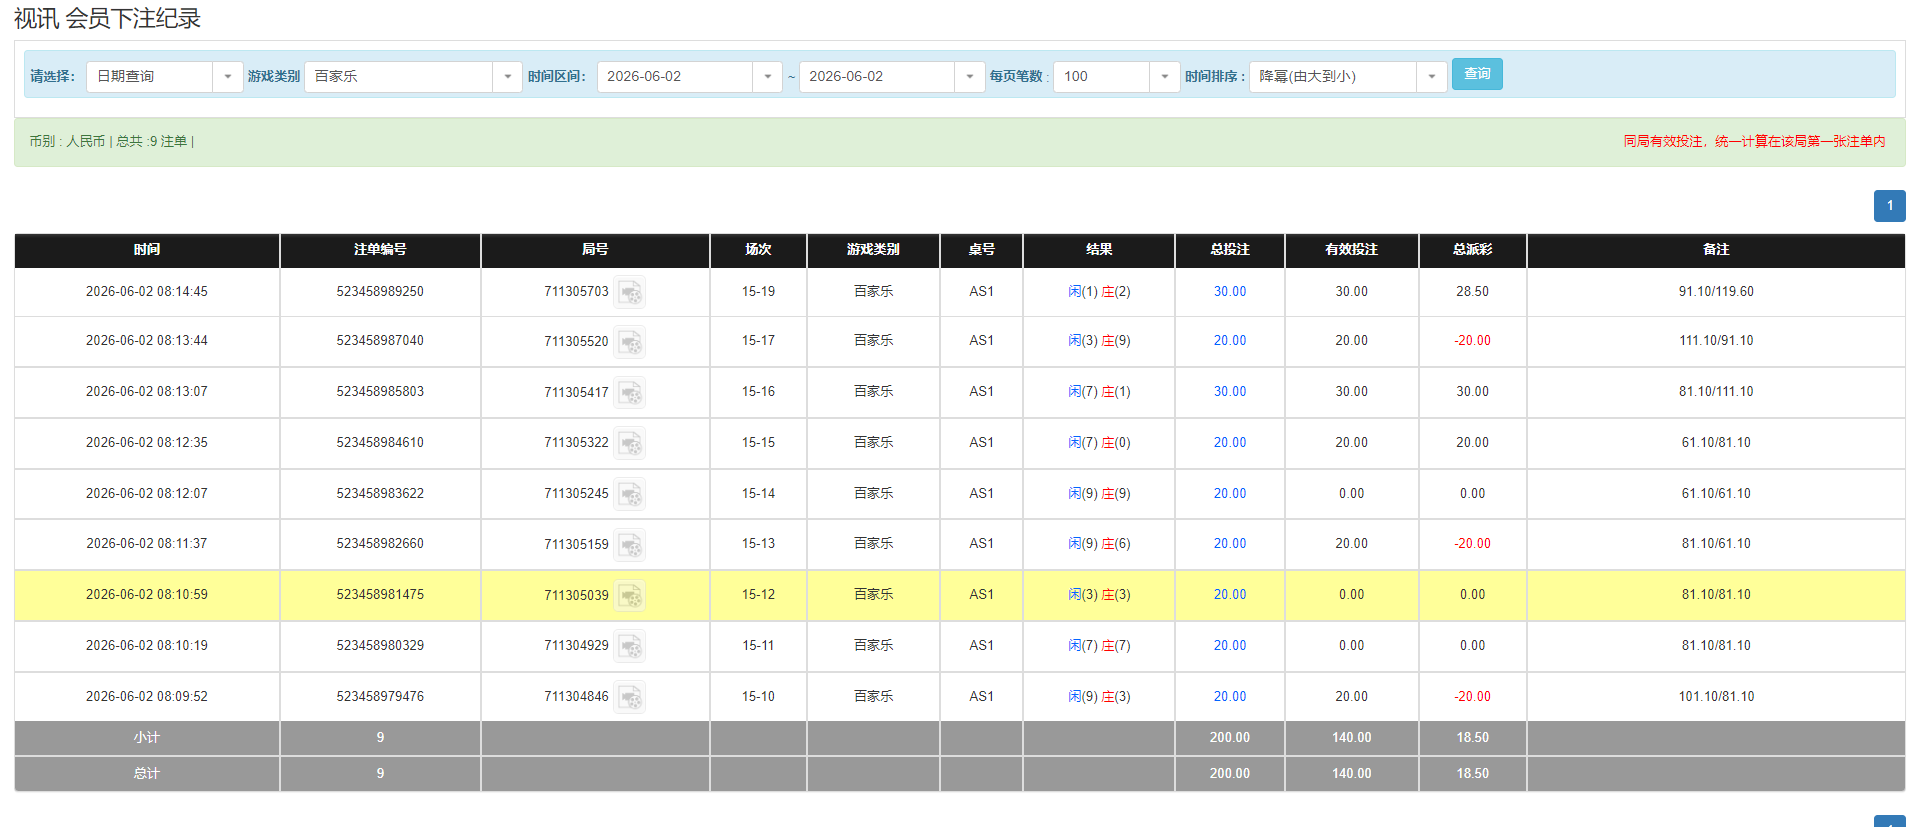Screen dimensions: 1914x827
Task: Open the end date dropdown arrow
Action: point(969,76)
